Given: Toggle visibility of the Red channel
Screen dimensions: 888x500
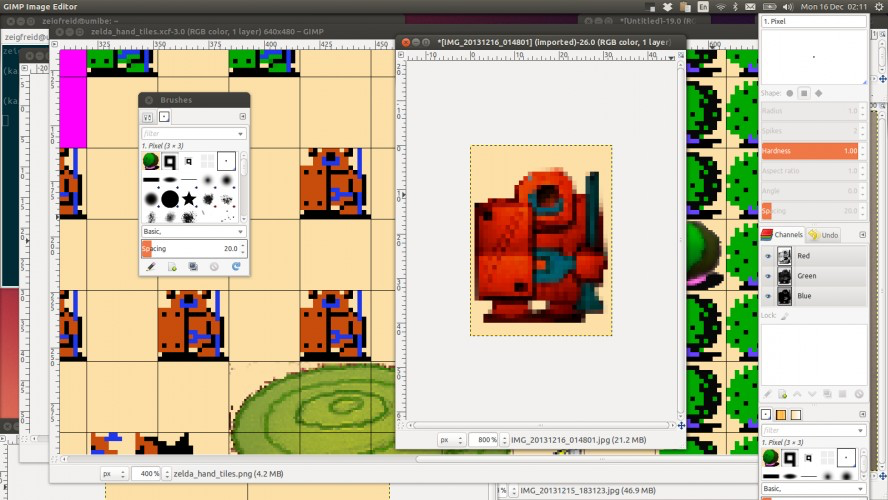Looking at the screenshot, I should click(x=768, y=256).
